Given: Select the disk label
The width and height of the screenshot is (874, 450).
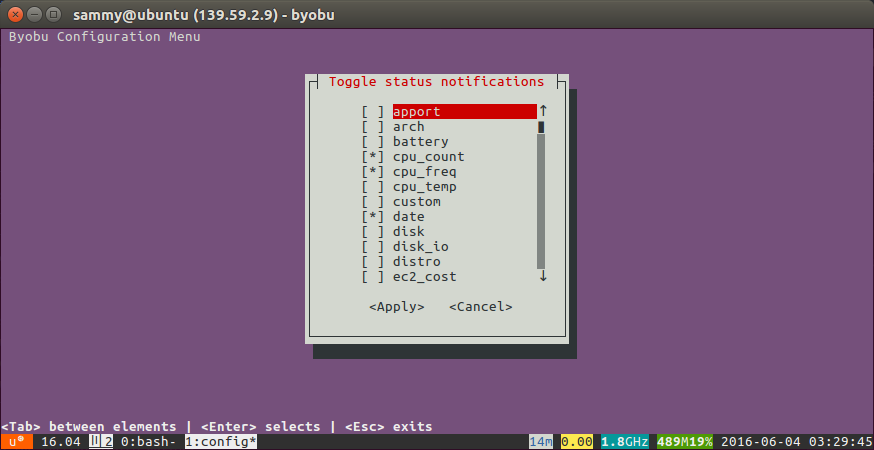Looking at the screenshot, I should pos(409,232).
